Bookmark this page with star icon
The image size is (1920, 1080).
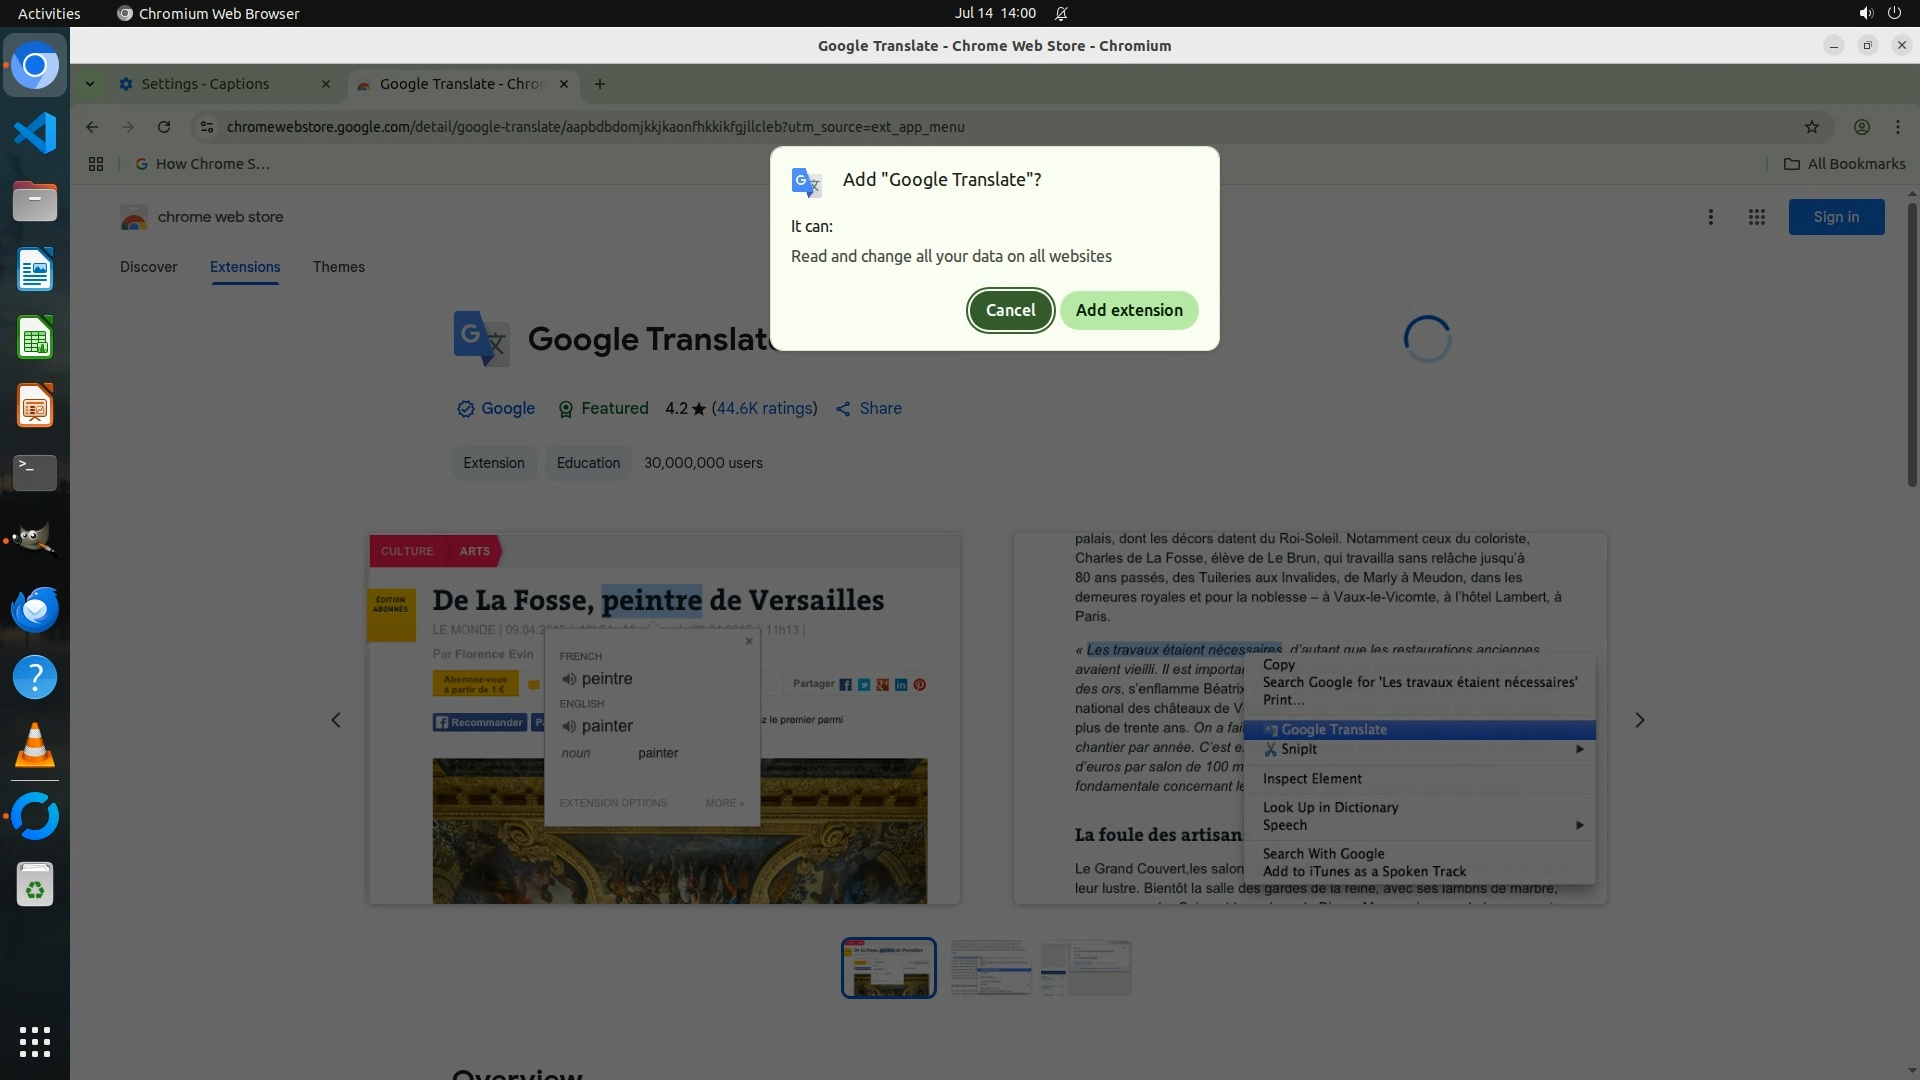pos(1811,127)
